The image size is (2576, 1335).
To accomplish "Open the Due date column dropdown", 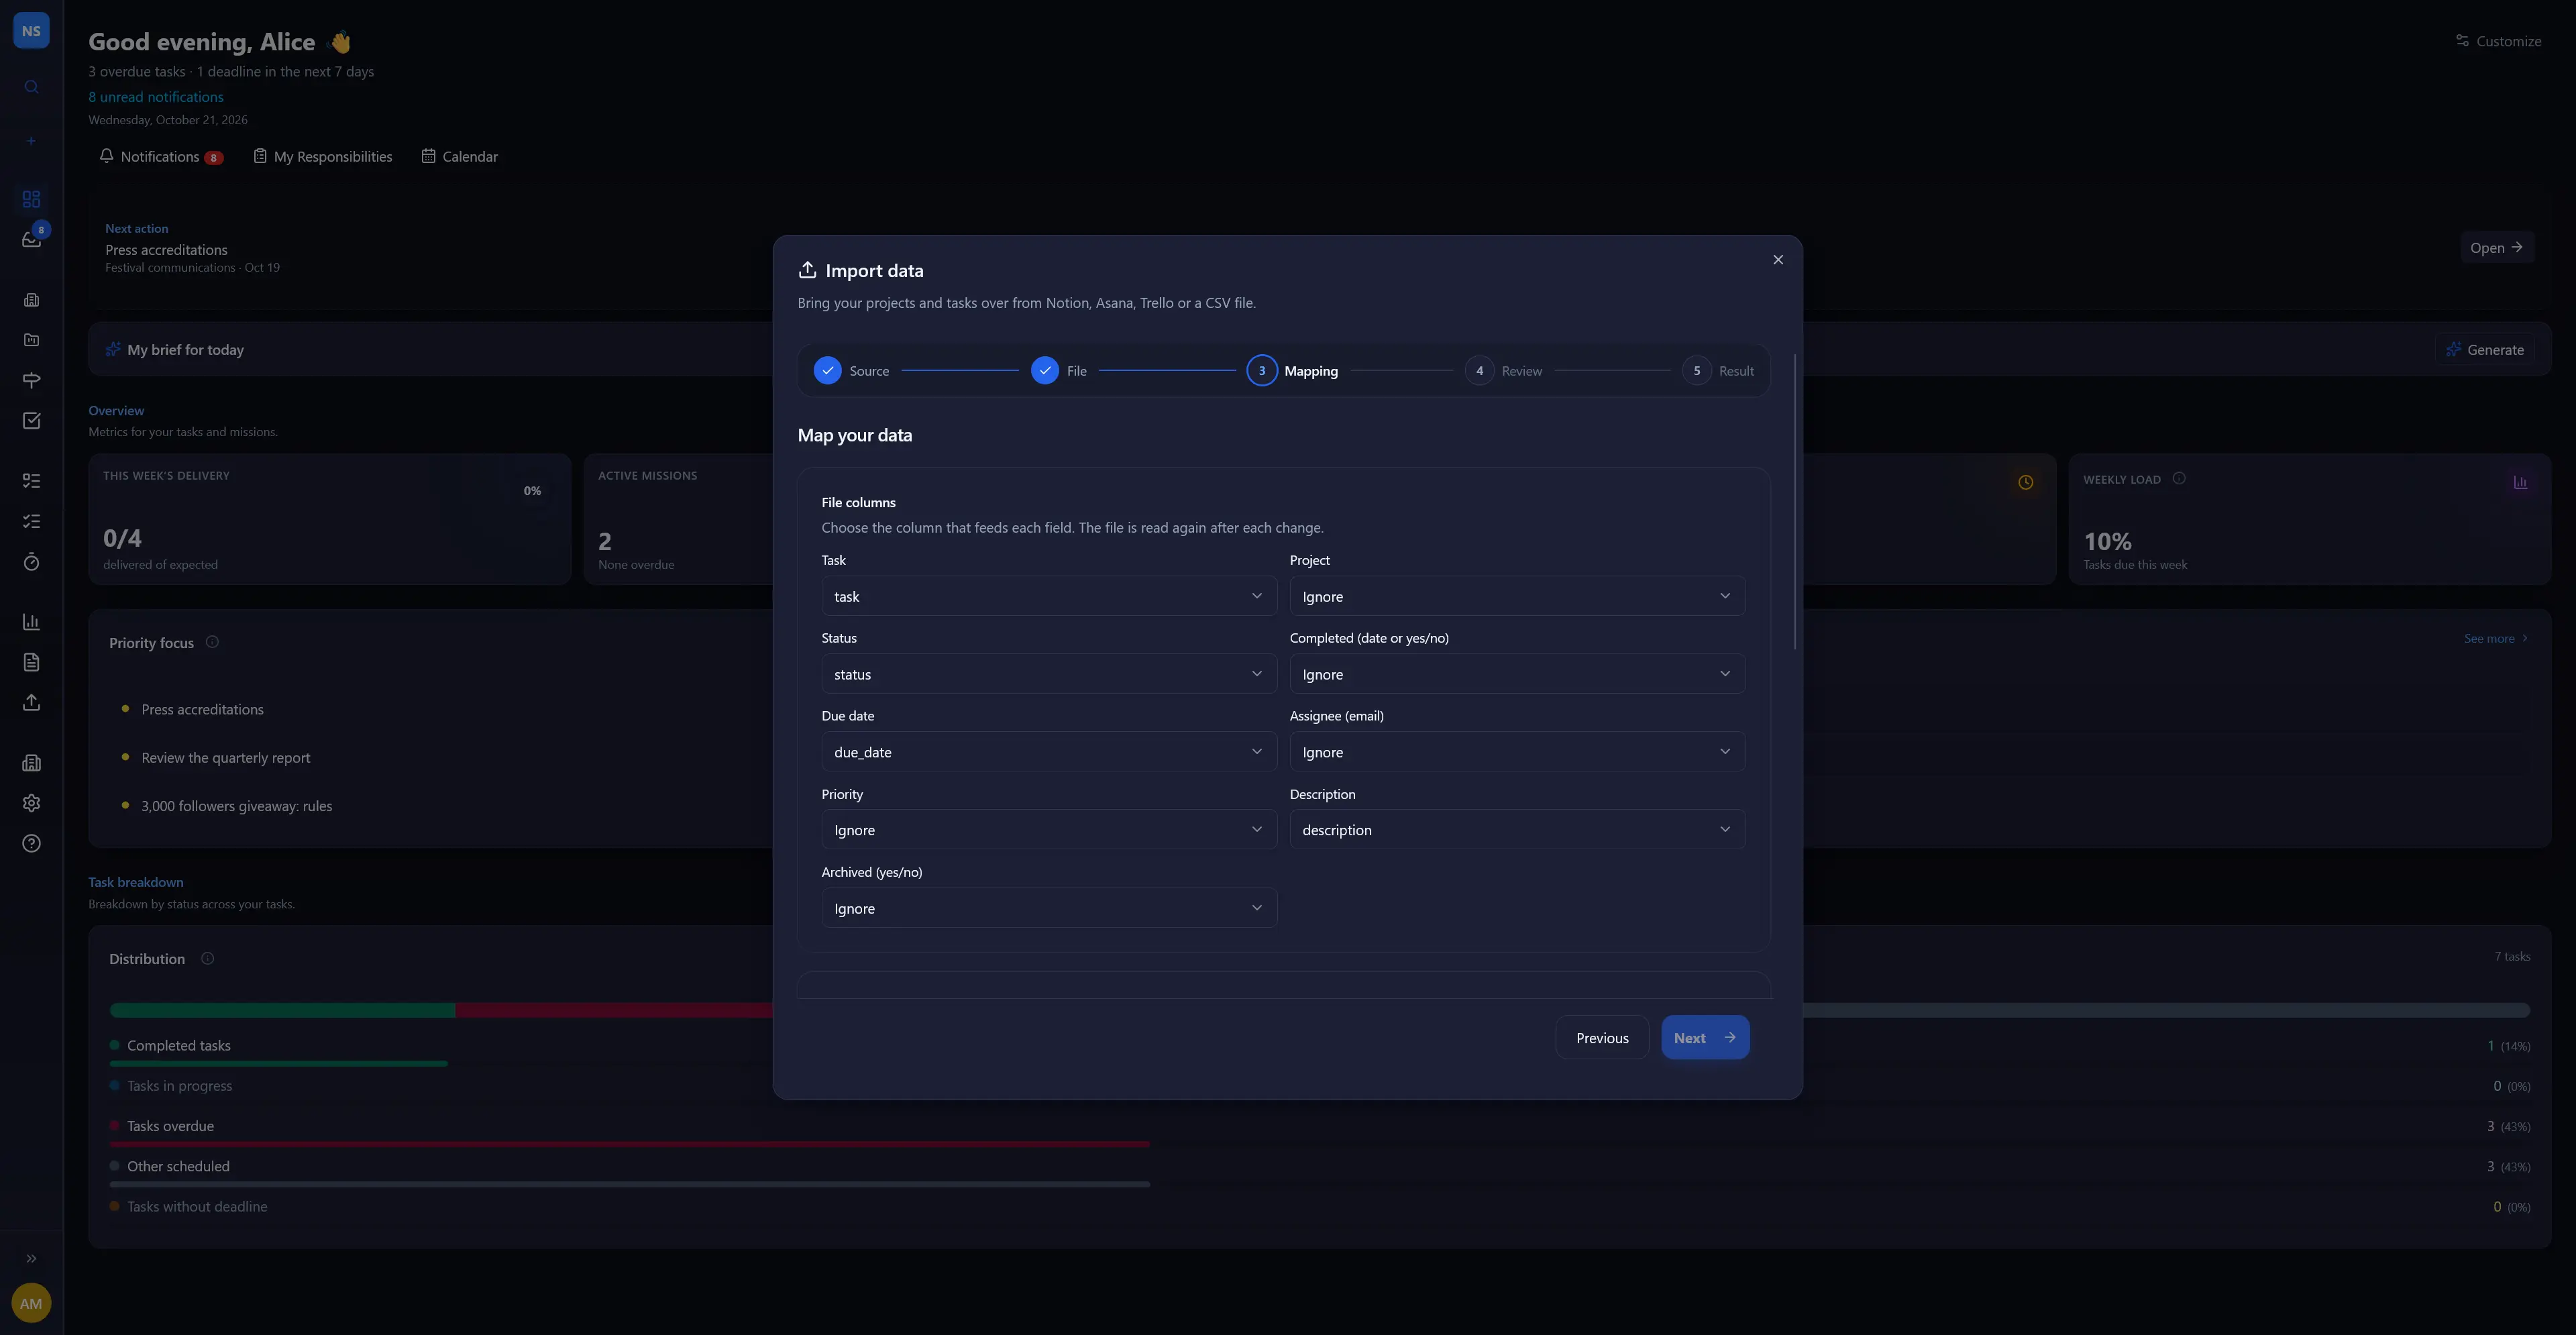I will tap(1049, 752).
